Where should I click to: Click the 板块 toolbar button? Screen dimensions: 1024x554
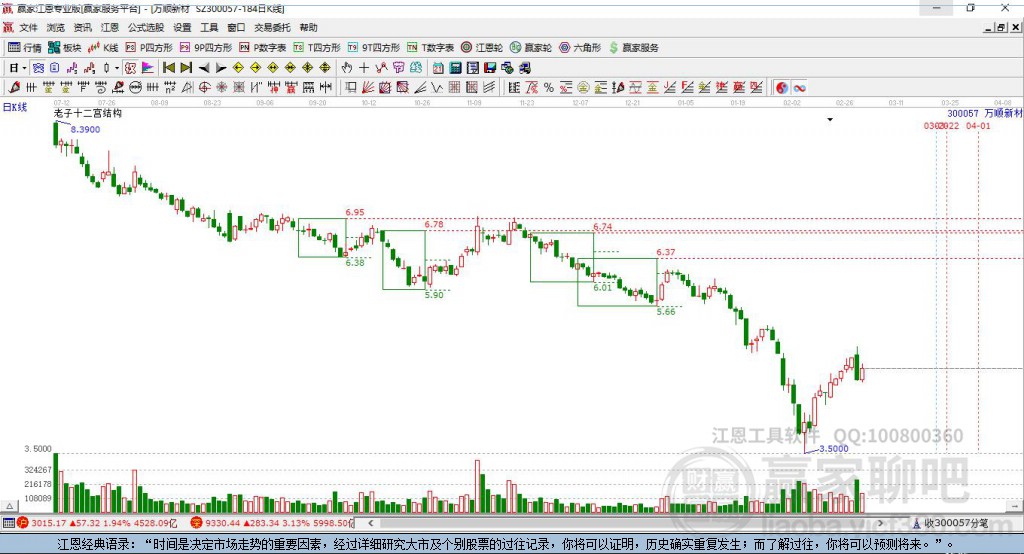65,48
